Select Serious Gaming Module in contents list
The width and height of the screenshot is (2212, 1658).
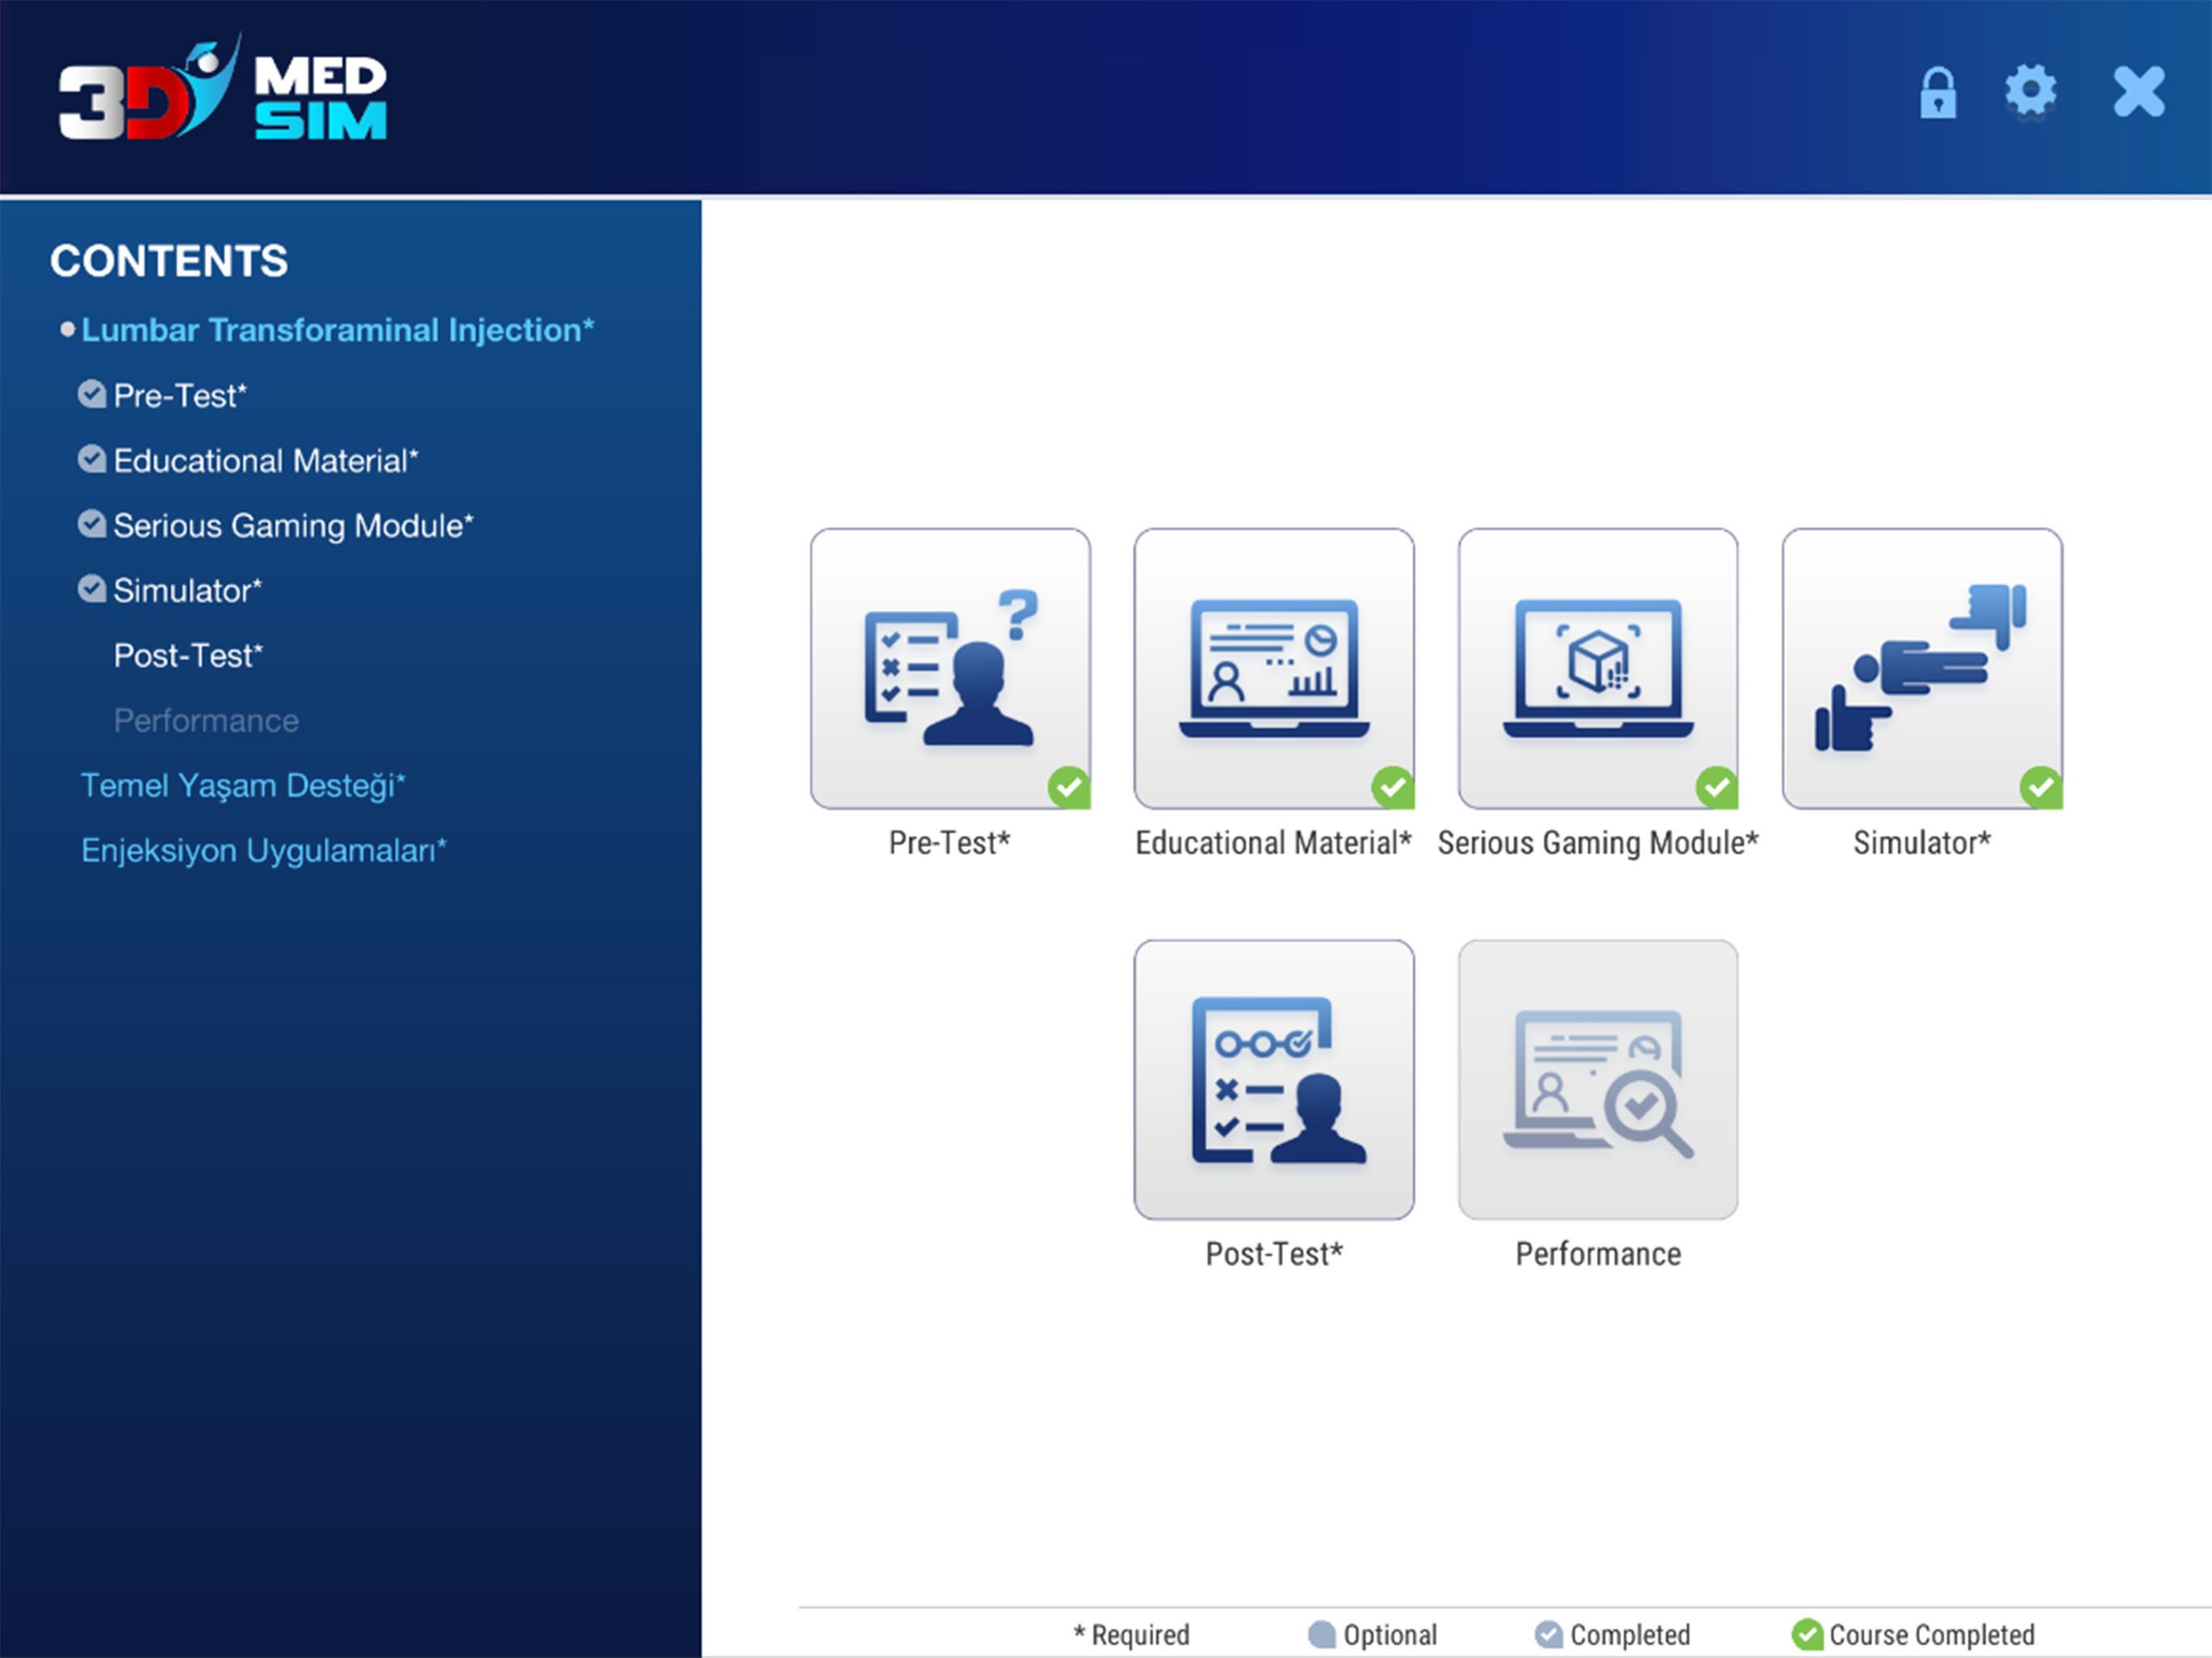[x=292, y=525]
